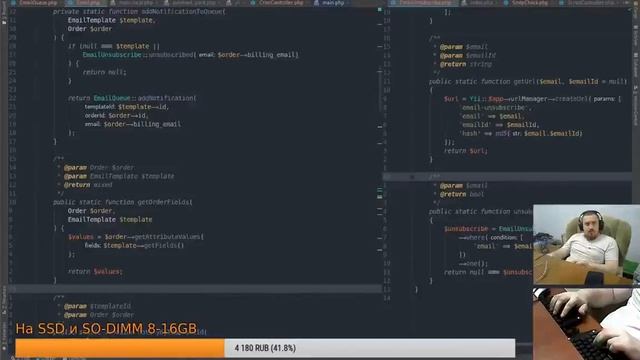Click the 'templateId: $template->id,' argument
Viewport: 640px width, 360px height.
click(127, 107)
